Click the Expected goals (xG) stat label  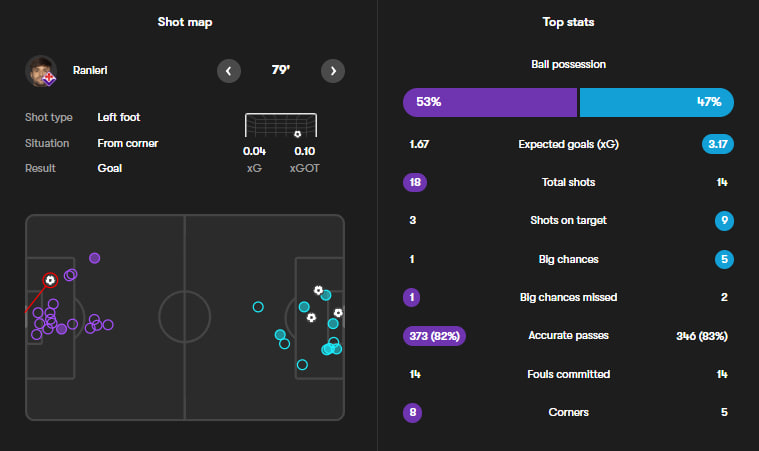568,144
